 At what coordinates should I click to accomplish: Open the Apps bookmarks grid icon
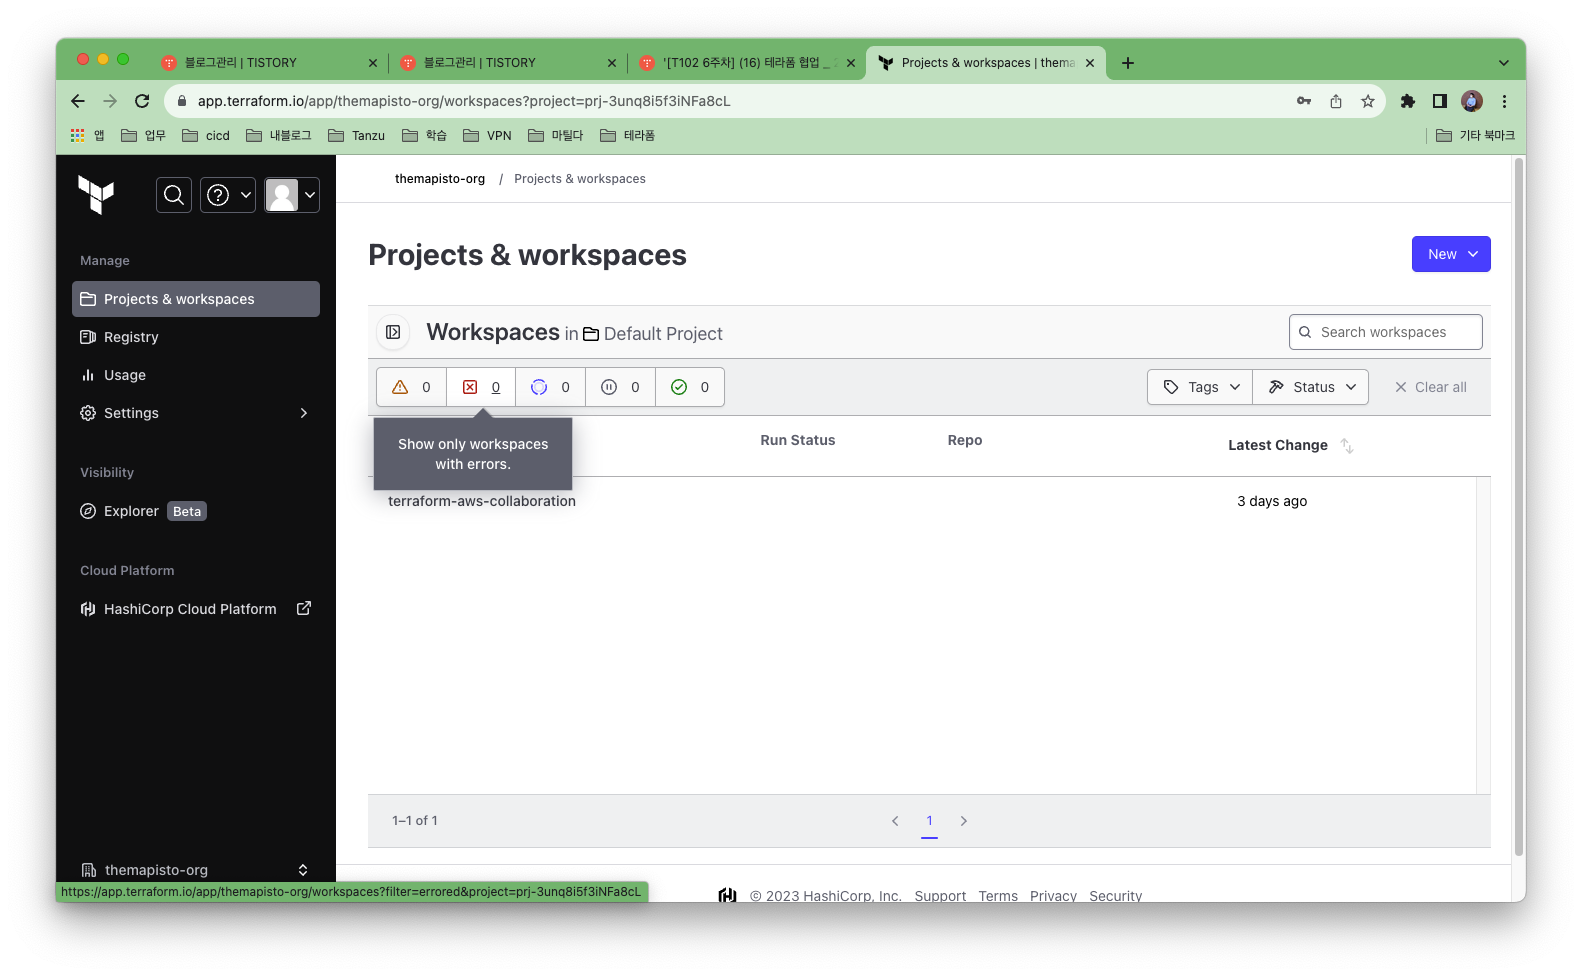tap(87, 135)
